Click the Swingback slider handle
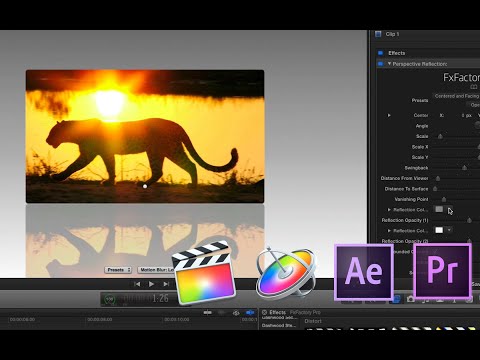 464,168
